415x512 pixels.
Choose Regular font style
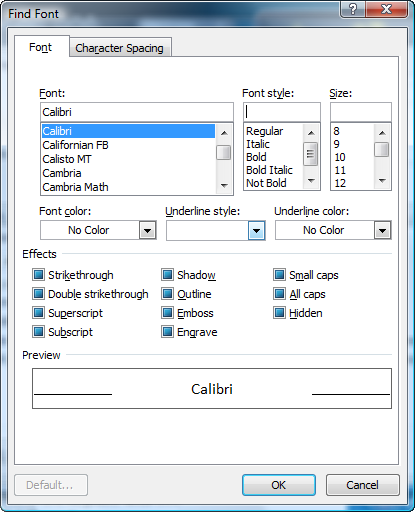tap(274, 131)
